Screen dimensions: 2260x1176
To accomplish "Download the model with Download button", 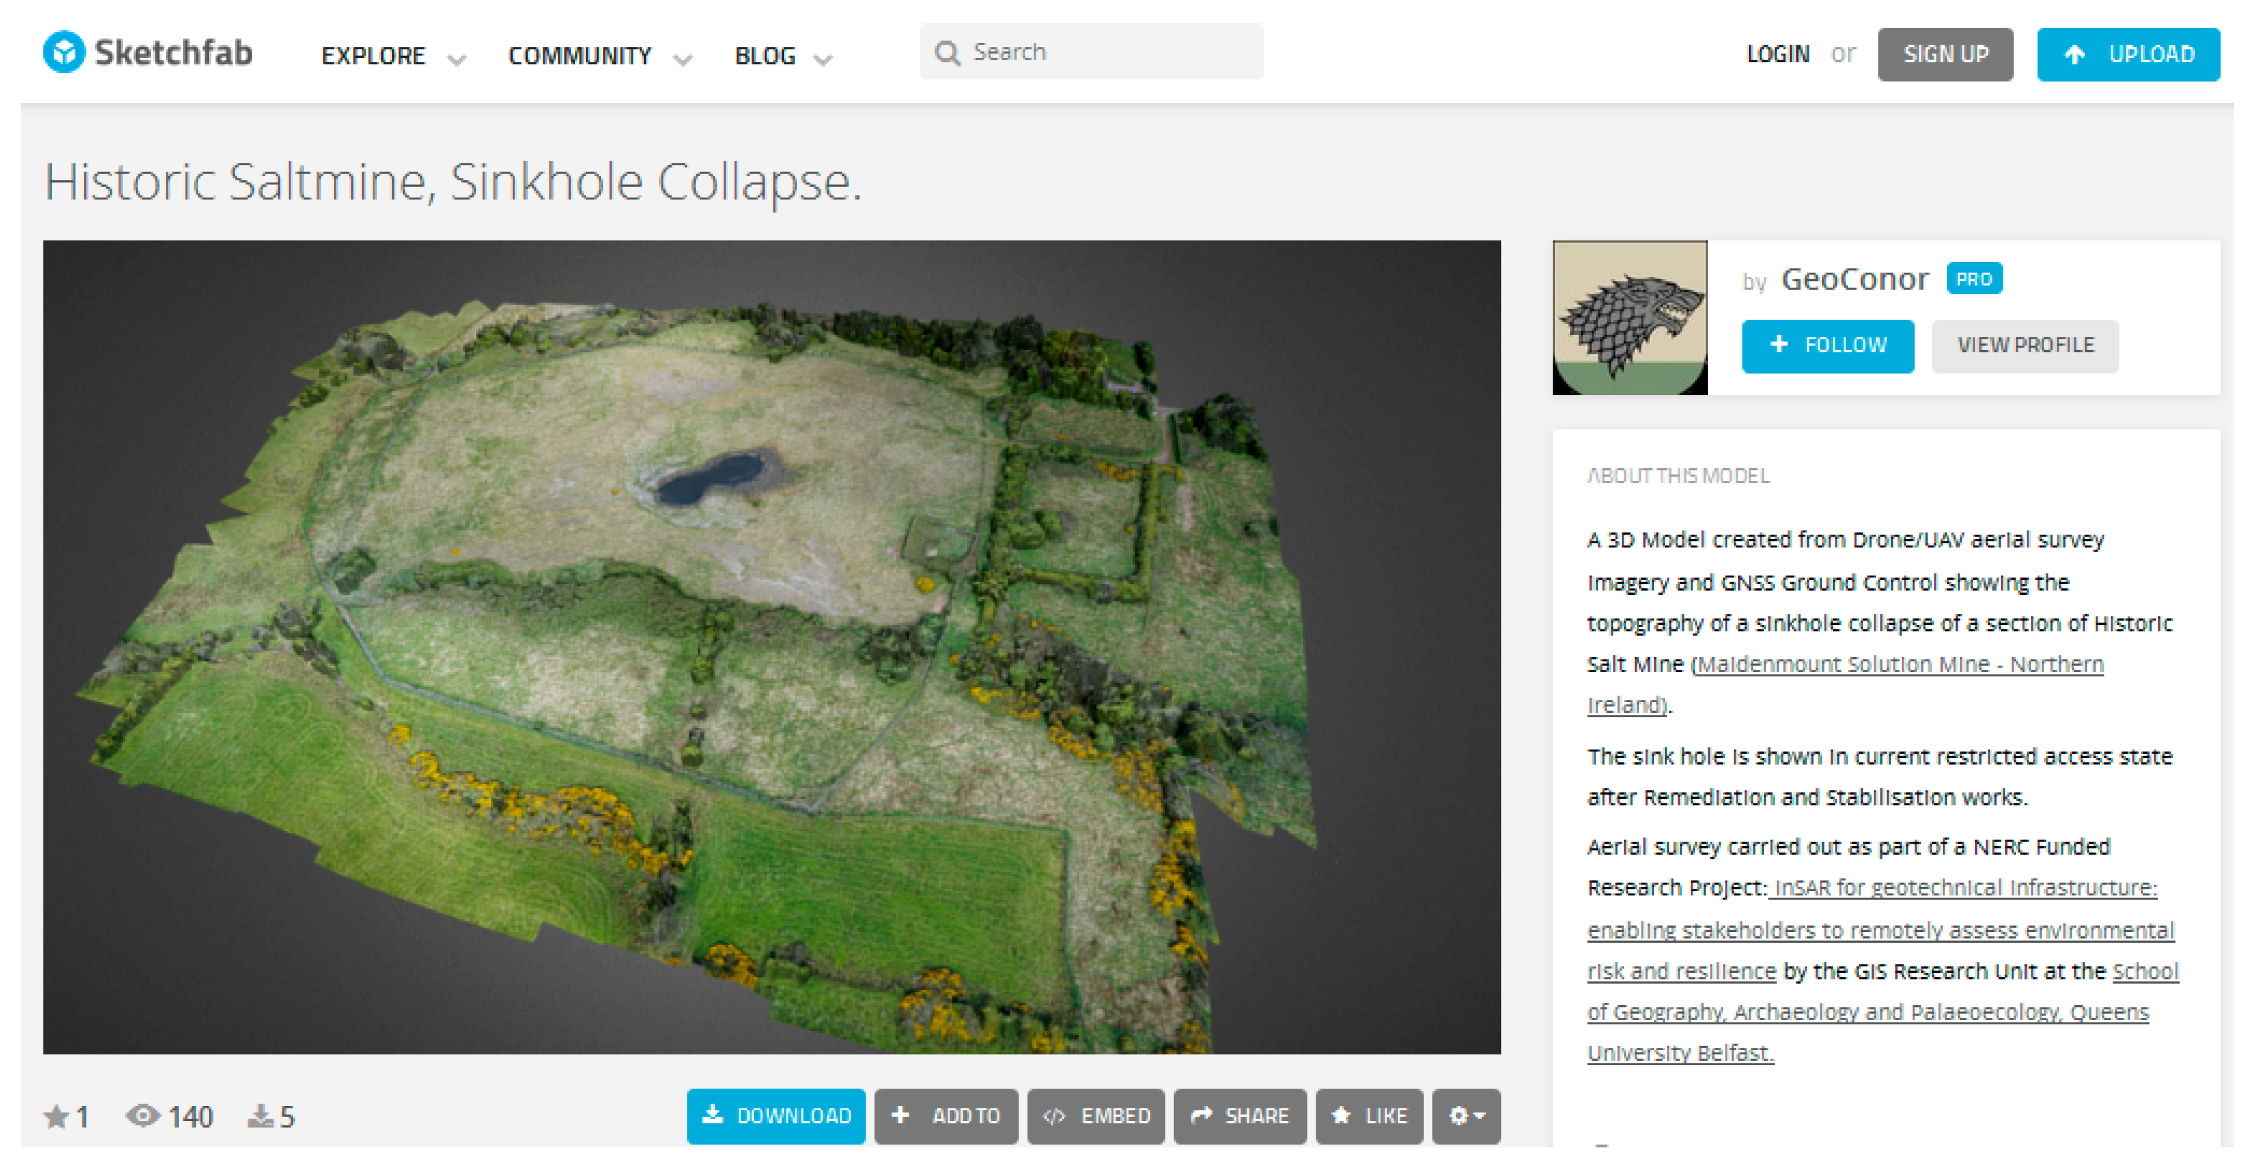I will 775,1116.
